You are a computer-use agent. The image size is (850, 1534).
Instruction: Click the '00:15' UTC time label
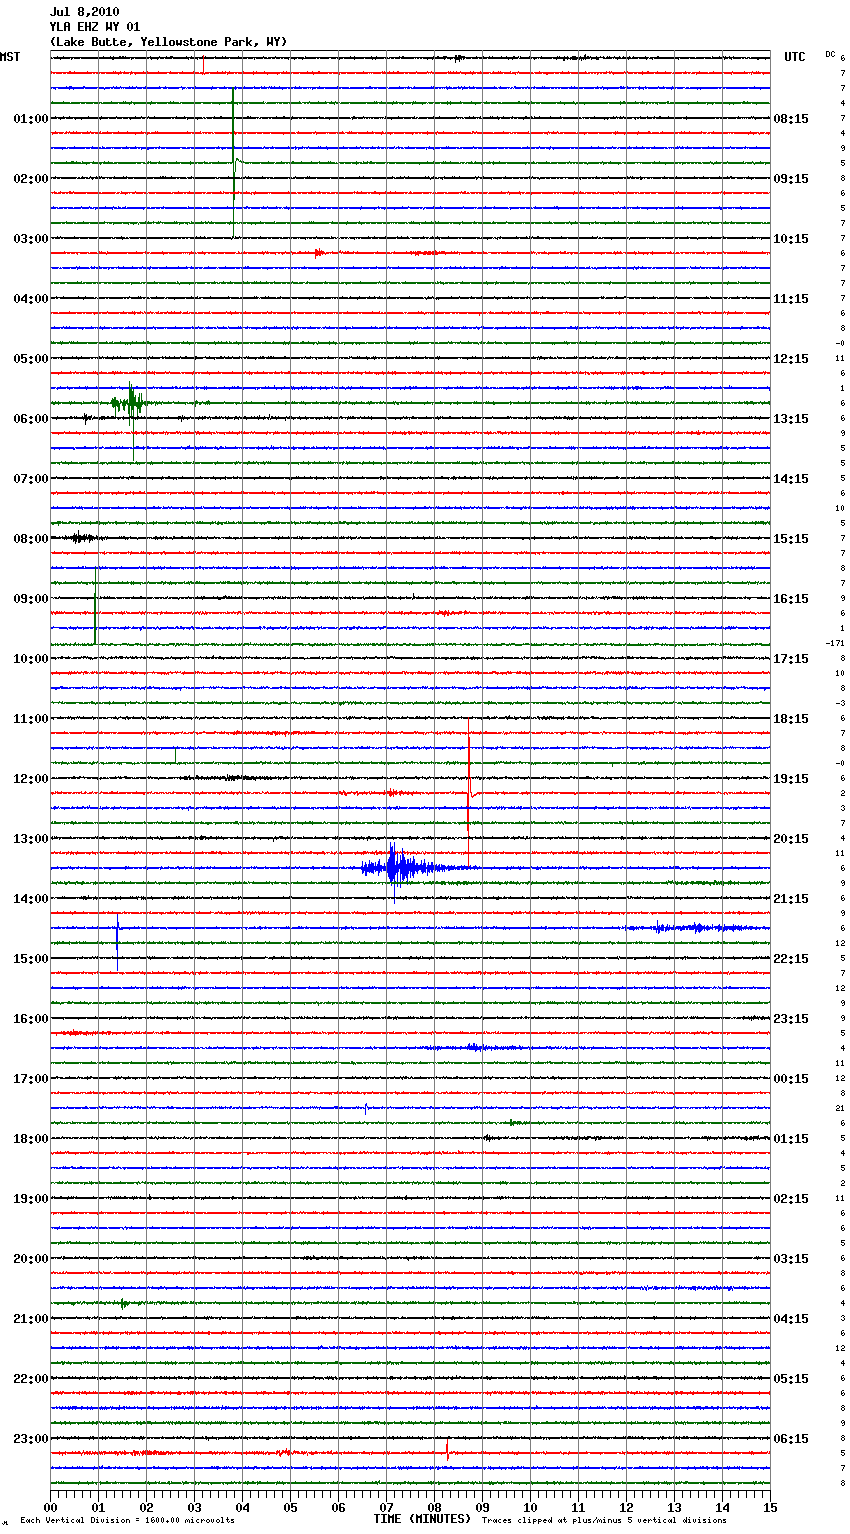tap(791, 1079)
